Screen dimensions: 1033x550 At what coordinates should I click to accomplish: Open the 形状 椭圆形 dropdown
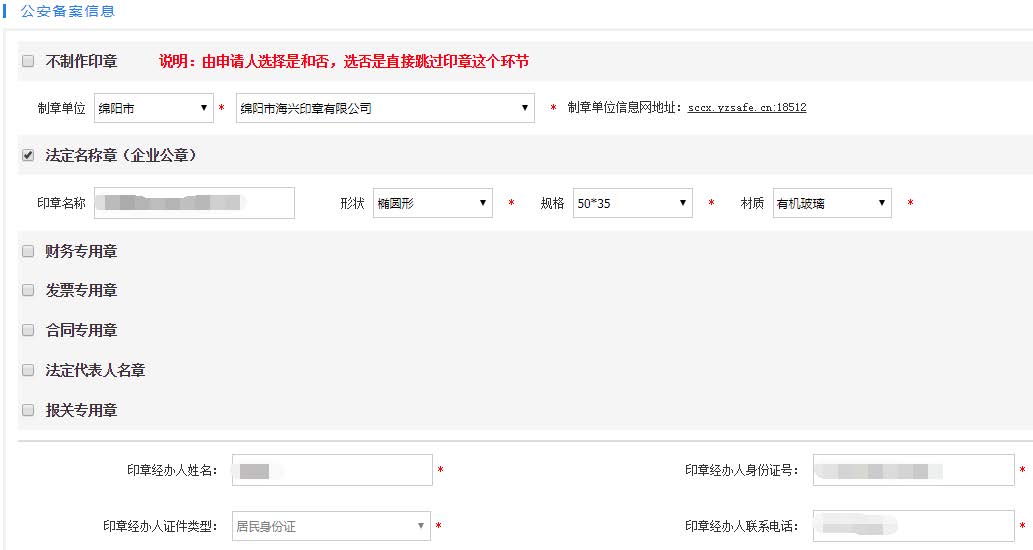click(433, 203)
